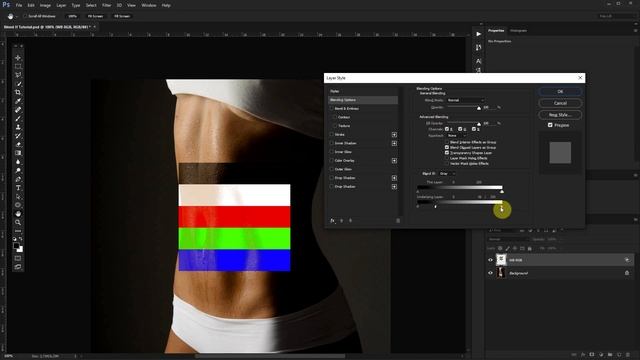Select the Quick Selection tool

tap(18, 84)
